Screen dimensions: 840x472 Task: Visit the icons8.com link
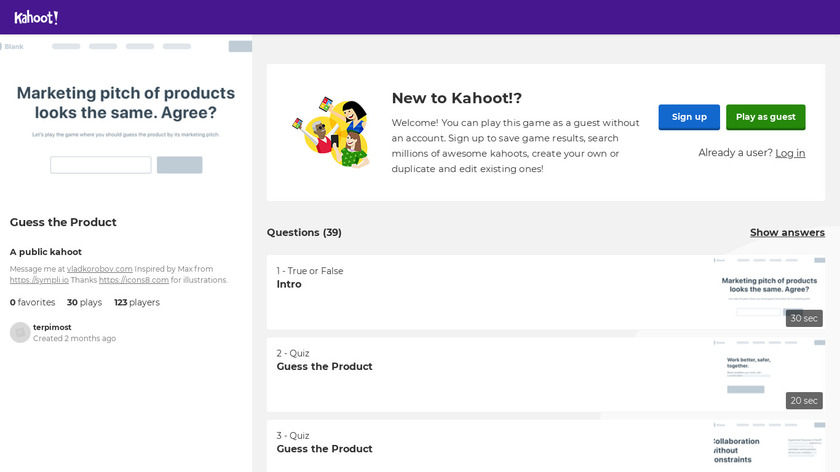[x=133, y=280]
